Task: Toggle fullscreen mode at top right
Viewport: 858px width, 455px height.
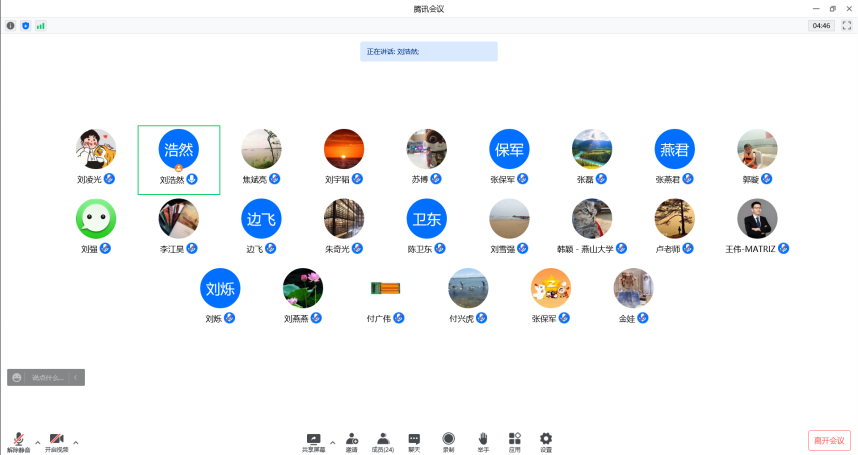Action: [x=846, y=25]
